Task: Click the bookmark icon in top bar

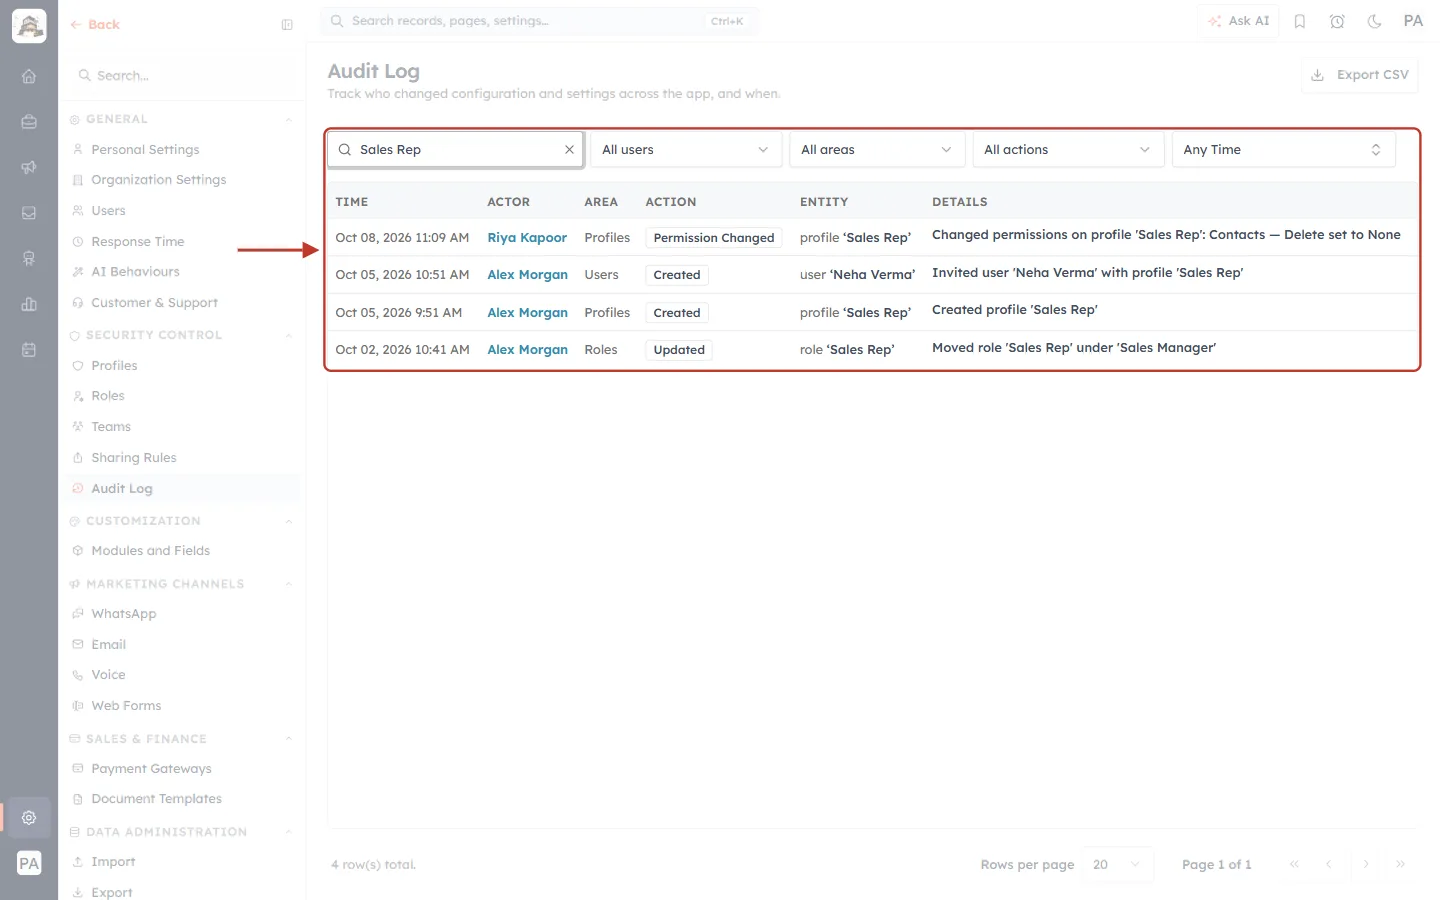Action: [1300, 21]
